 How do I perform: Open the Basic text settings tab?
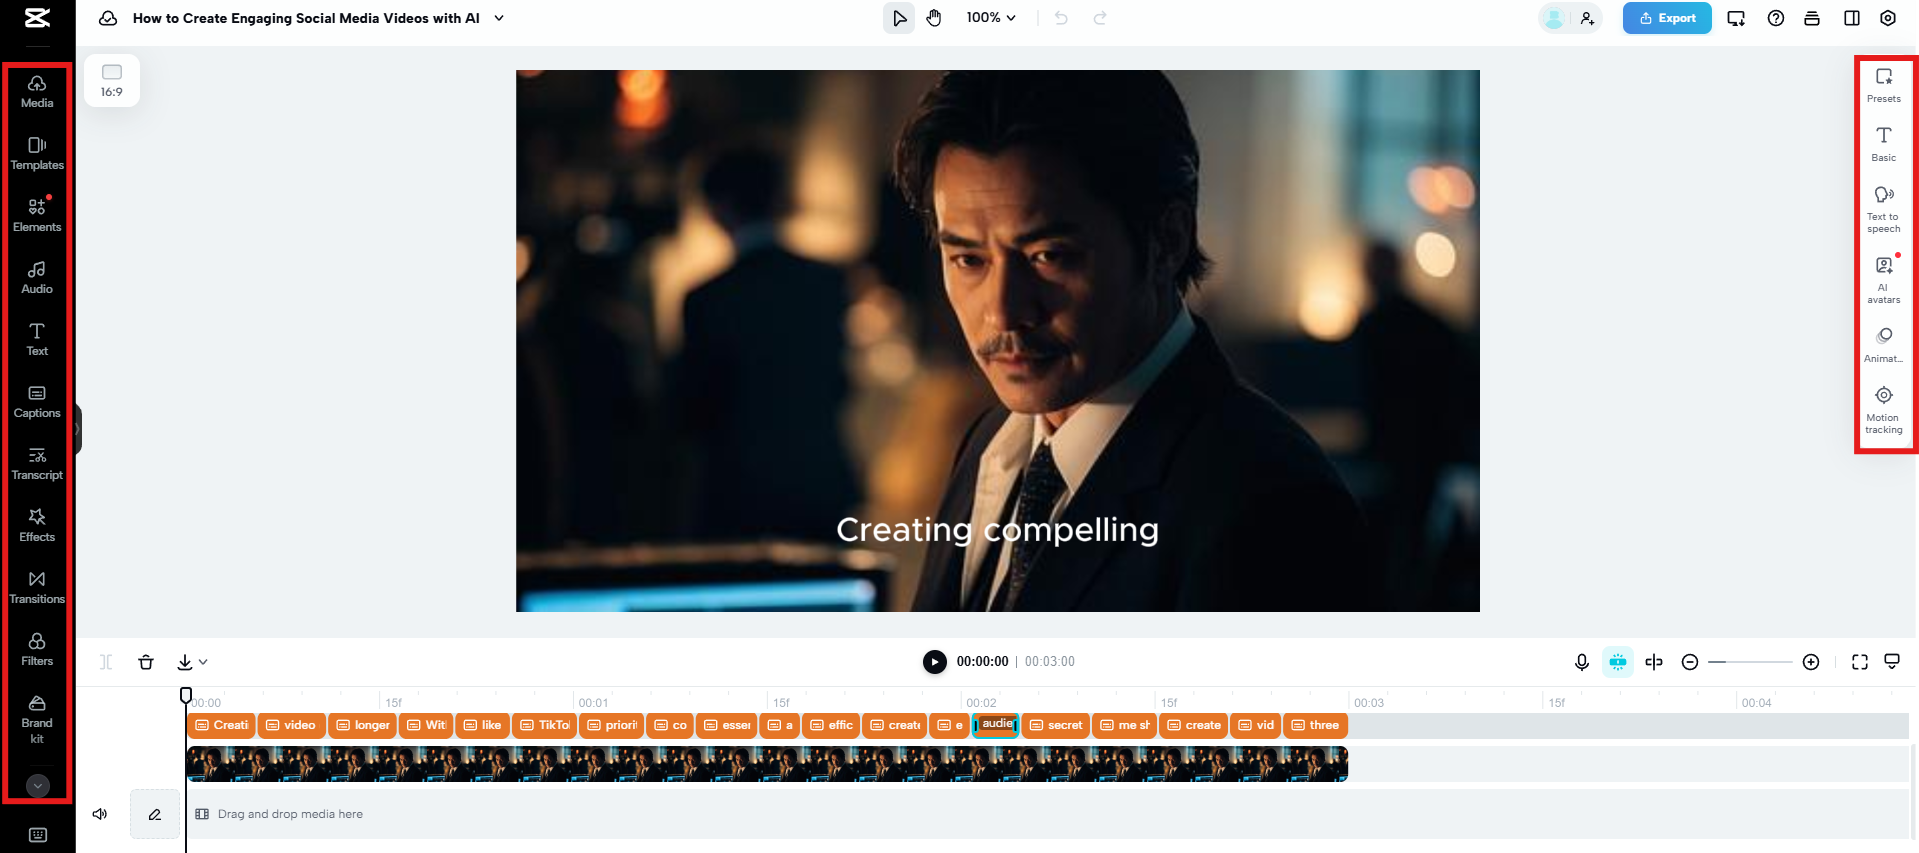pyautogui.click(x=1884, y=144)
